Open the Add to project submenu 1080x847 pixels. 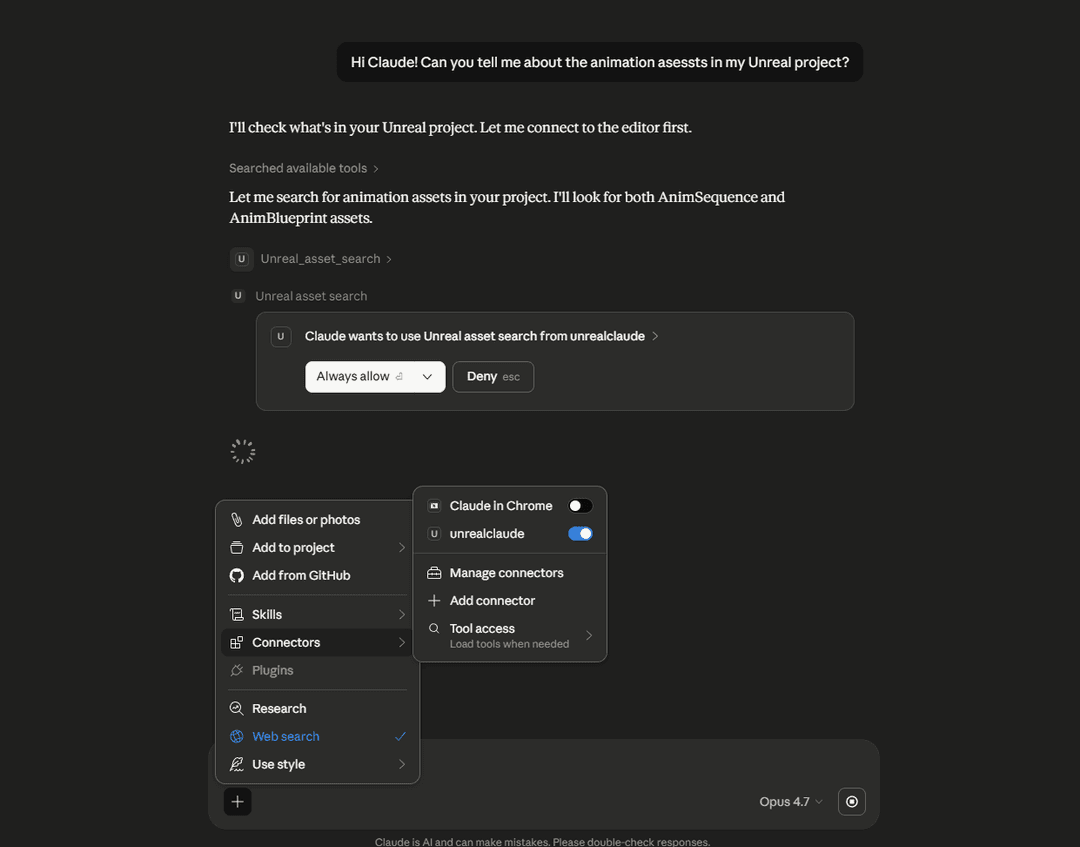[x=318, y=548]
